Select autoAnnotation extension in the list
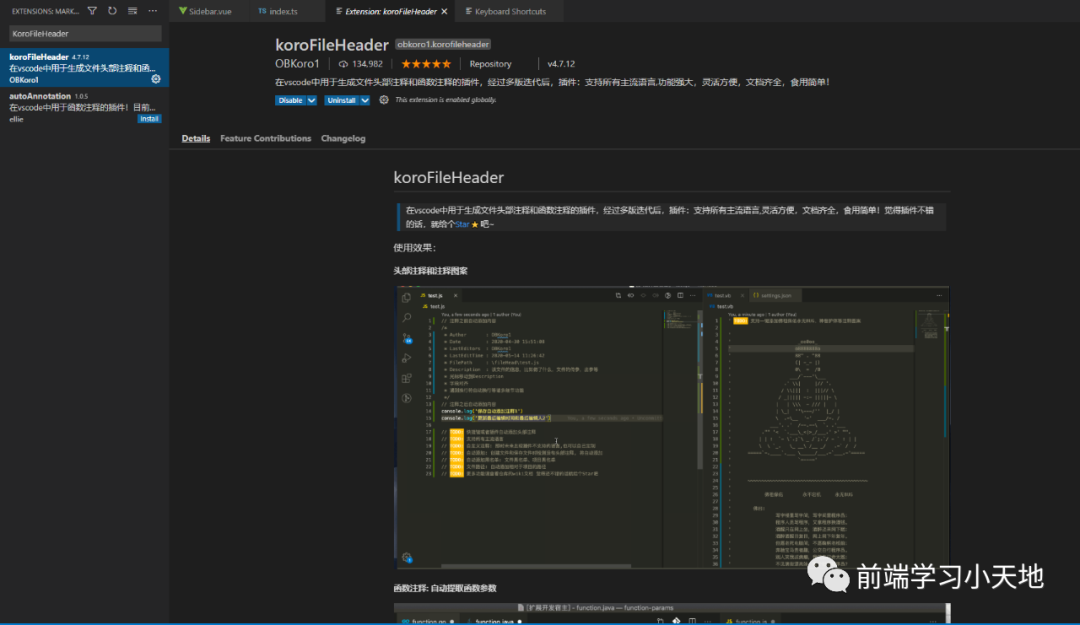This screenshot has width=1080, height=625. (84, 107)
